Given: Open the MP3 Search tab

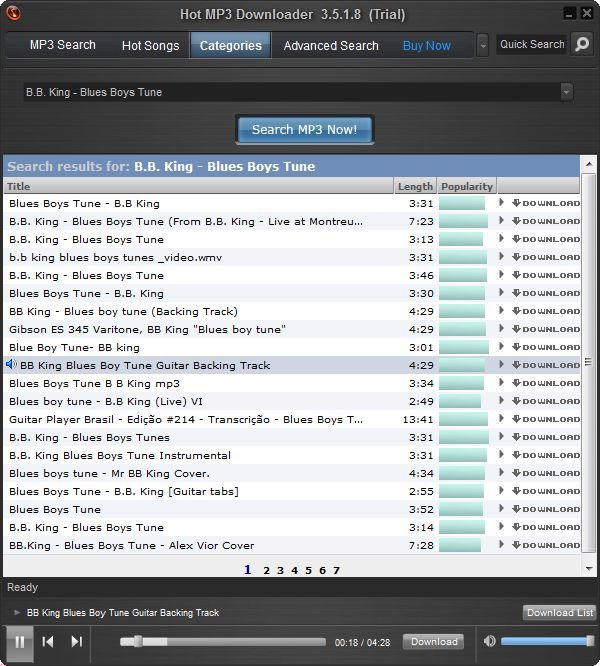Looking at the screenshot, I should tap(62, 45).
